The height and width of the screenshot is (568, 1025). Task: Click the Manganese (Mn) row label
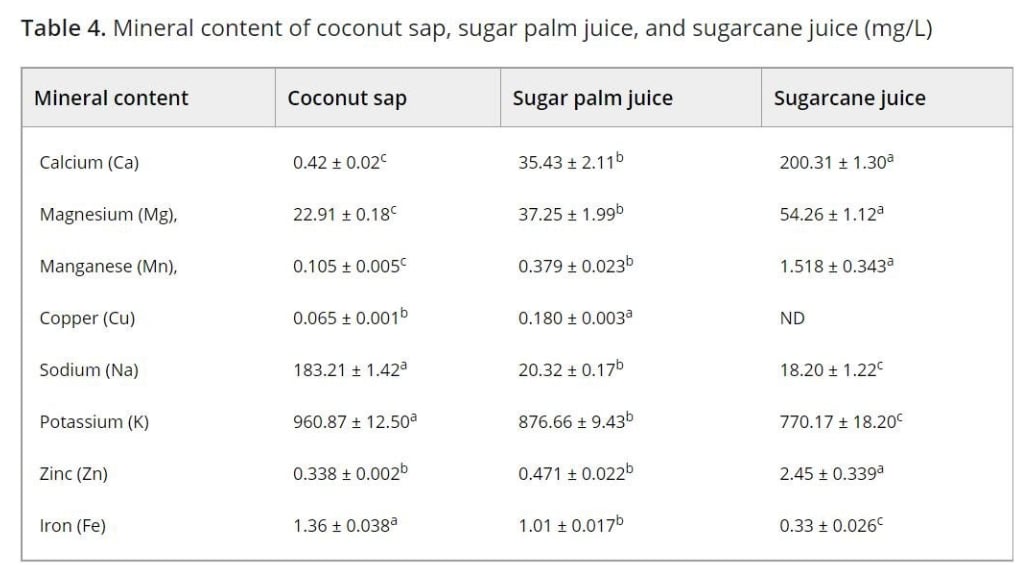point(108,266)
